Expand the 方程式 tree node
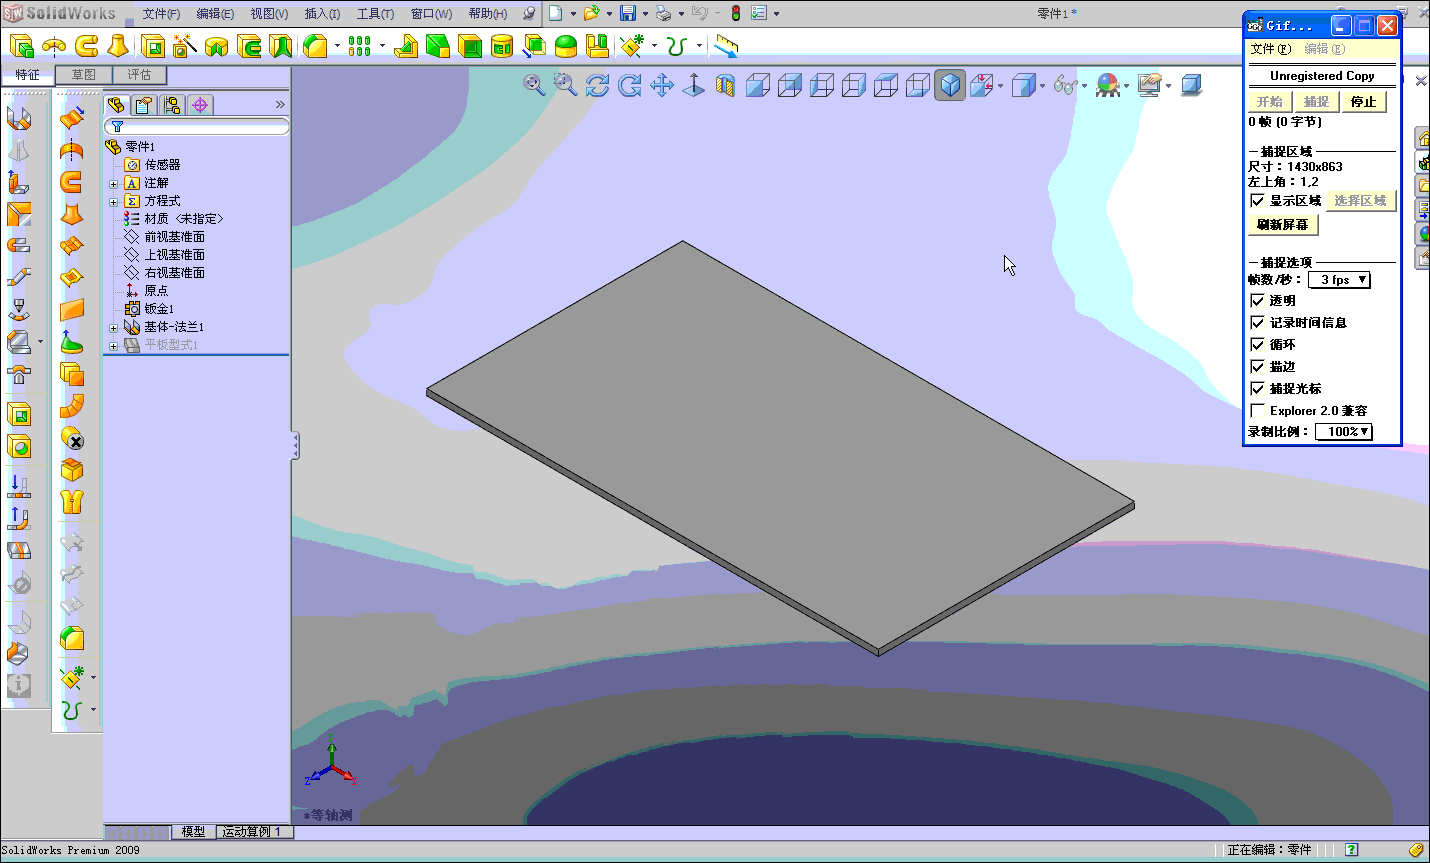1430x863 pixels. [x=114, y=202]
